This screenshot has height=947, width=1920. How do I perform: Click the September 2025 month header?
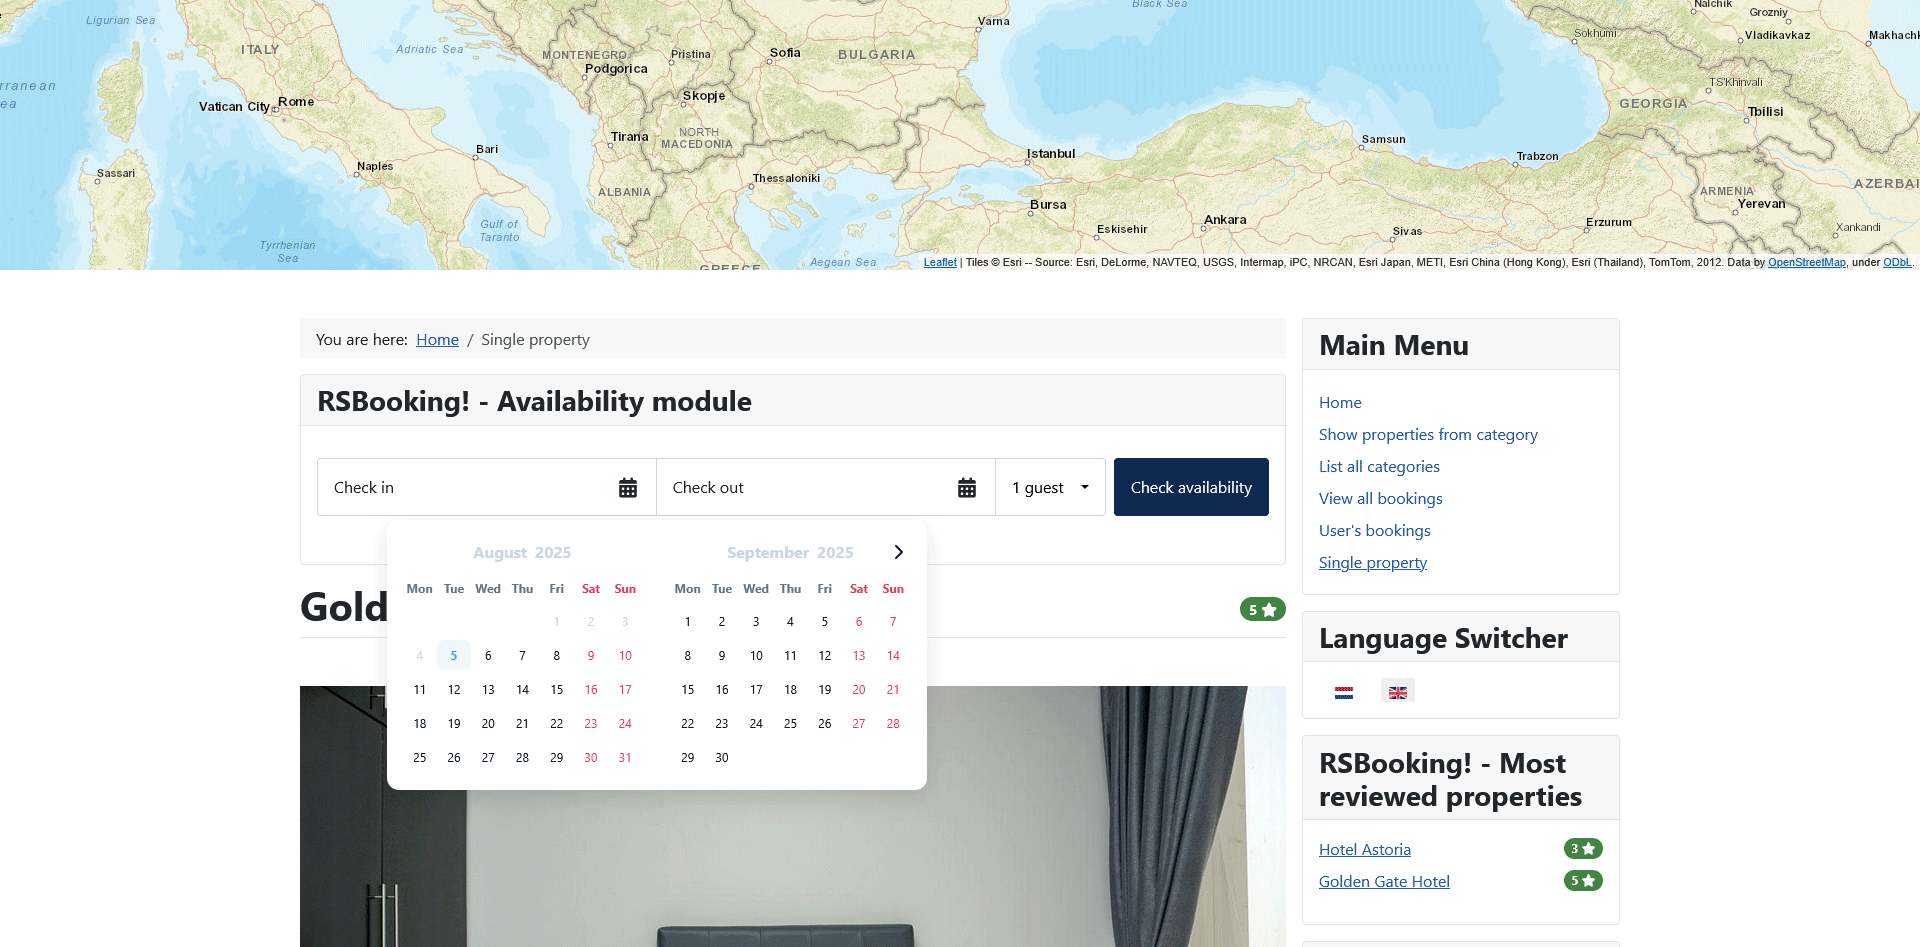790,552
